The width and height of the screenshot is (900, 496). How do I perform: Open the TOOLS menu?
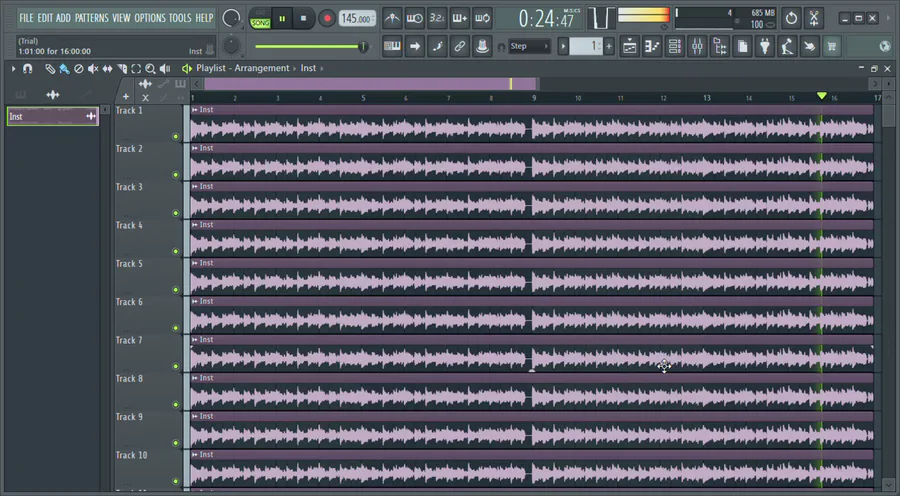[180, 18]
